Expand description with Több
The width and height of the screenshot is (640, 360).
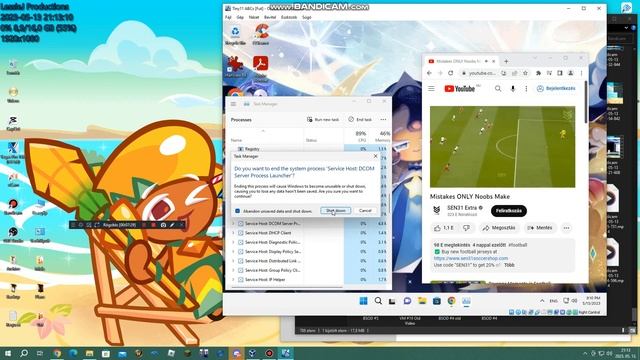(x=509, y=265)
